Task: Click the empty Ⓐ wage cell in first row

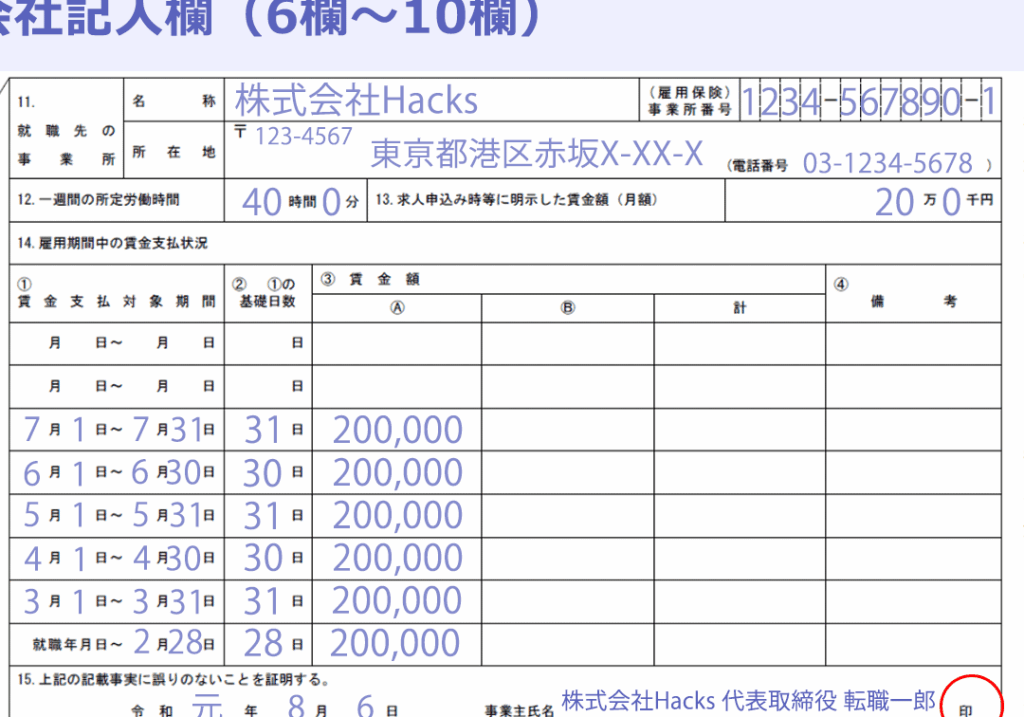Action: pos(396,344)
